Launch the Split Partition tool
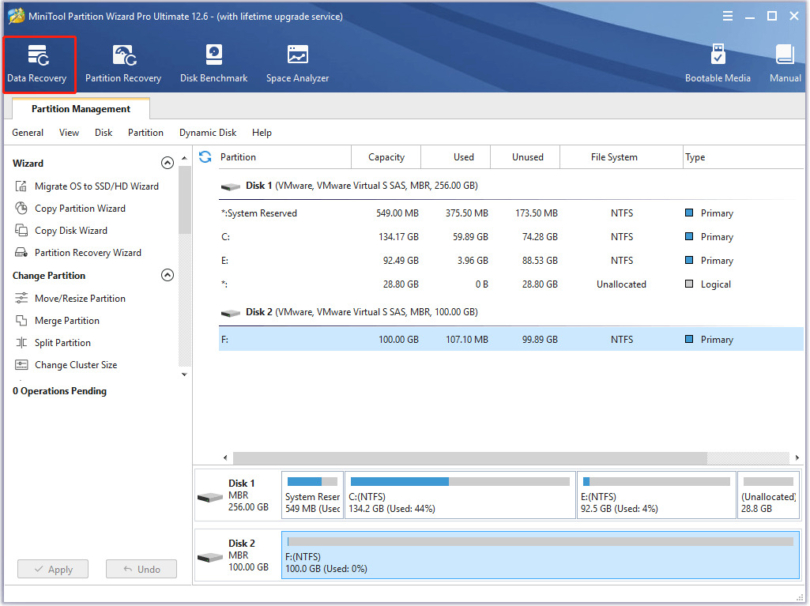 click(x=64, y=343)
